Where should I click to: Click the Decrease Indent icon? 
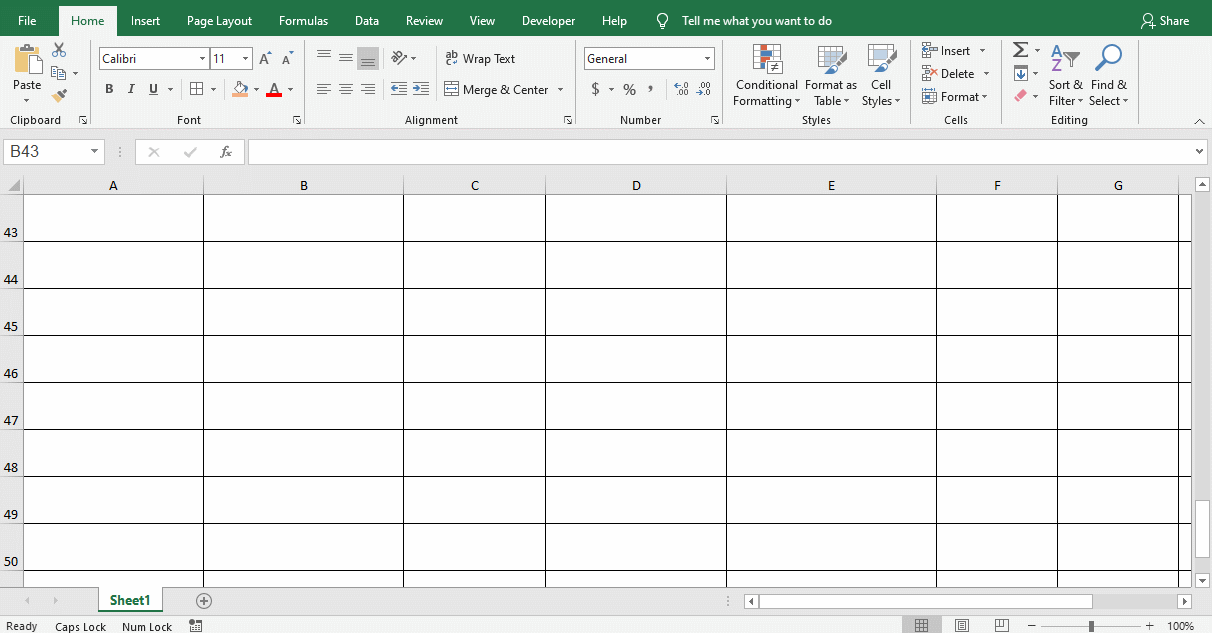click(398, 89)
